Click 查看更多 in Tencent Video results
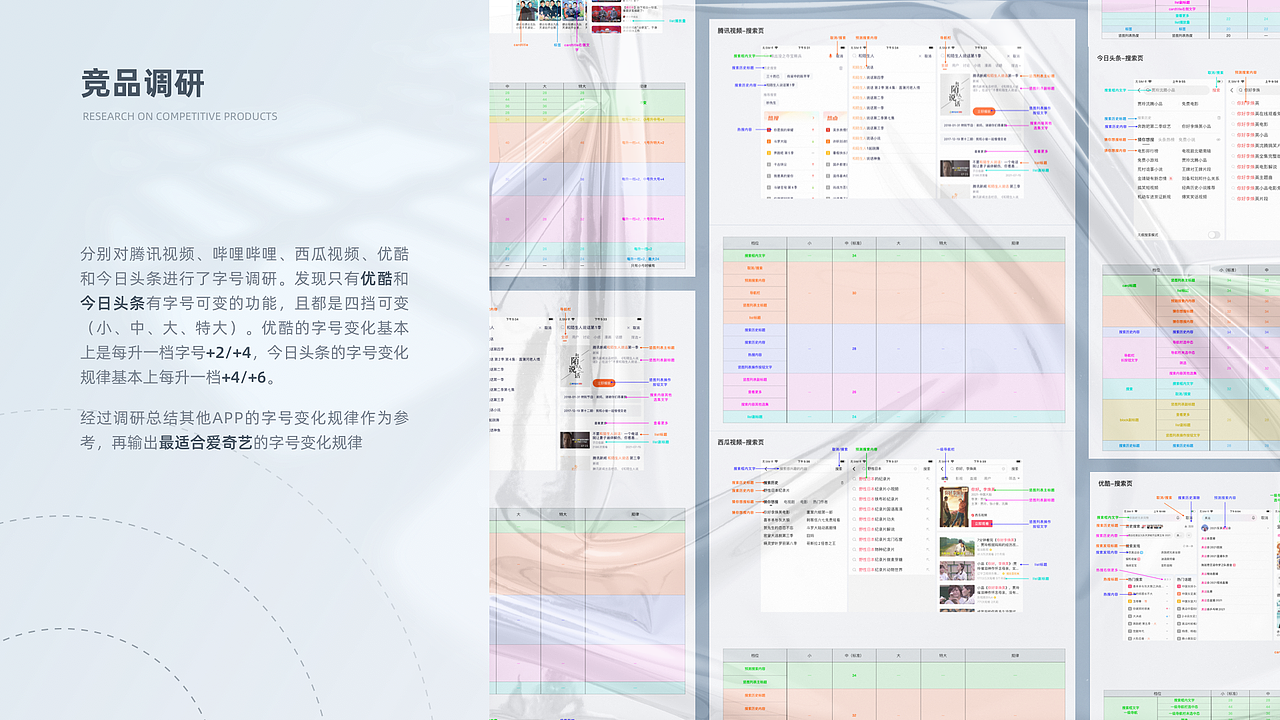 (980, 151)
